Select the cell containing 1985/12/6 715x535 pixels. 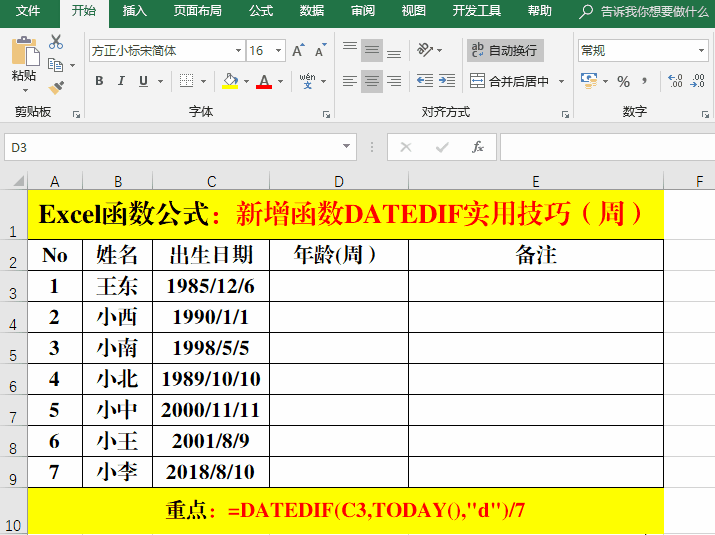tap(211, 286)
